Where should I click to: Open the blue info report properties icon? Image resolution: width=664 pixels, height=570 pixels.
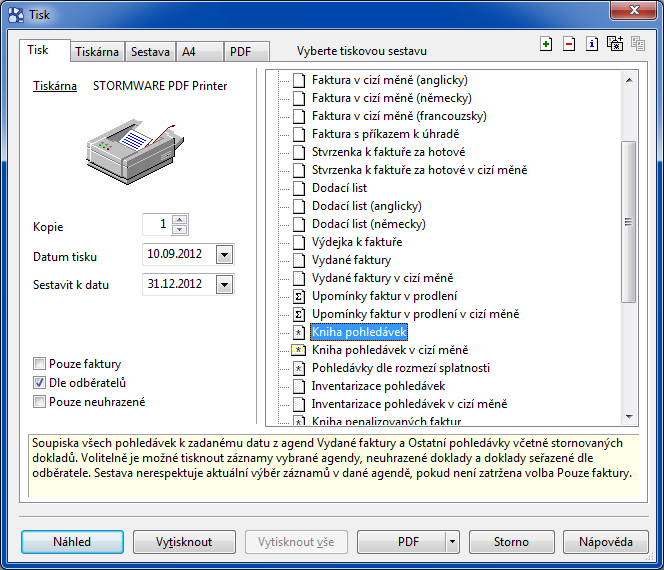[x=592, y=44]
